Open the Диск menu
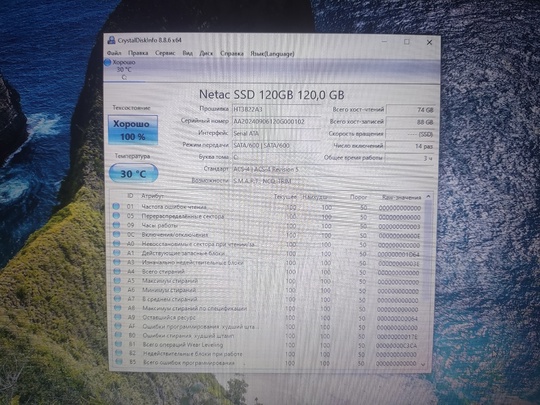The image size is (540, 405). point(206,53)
